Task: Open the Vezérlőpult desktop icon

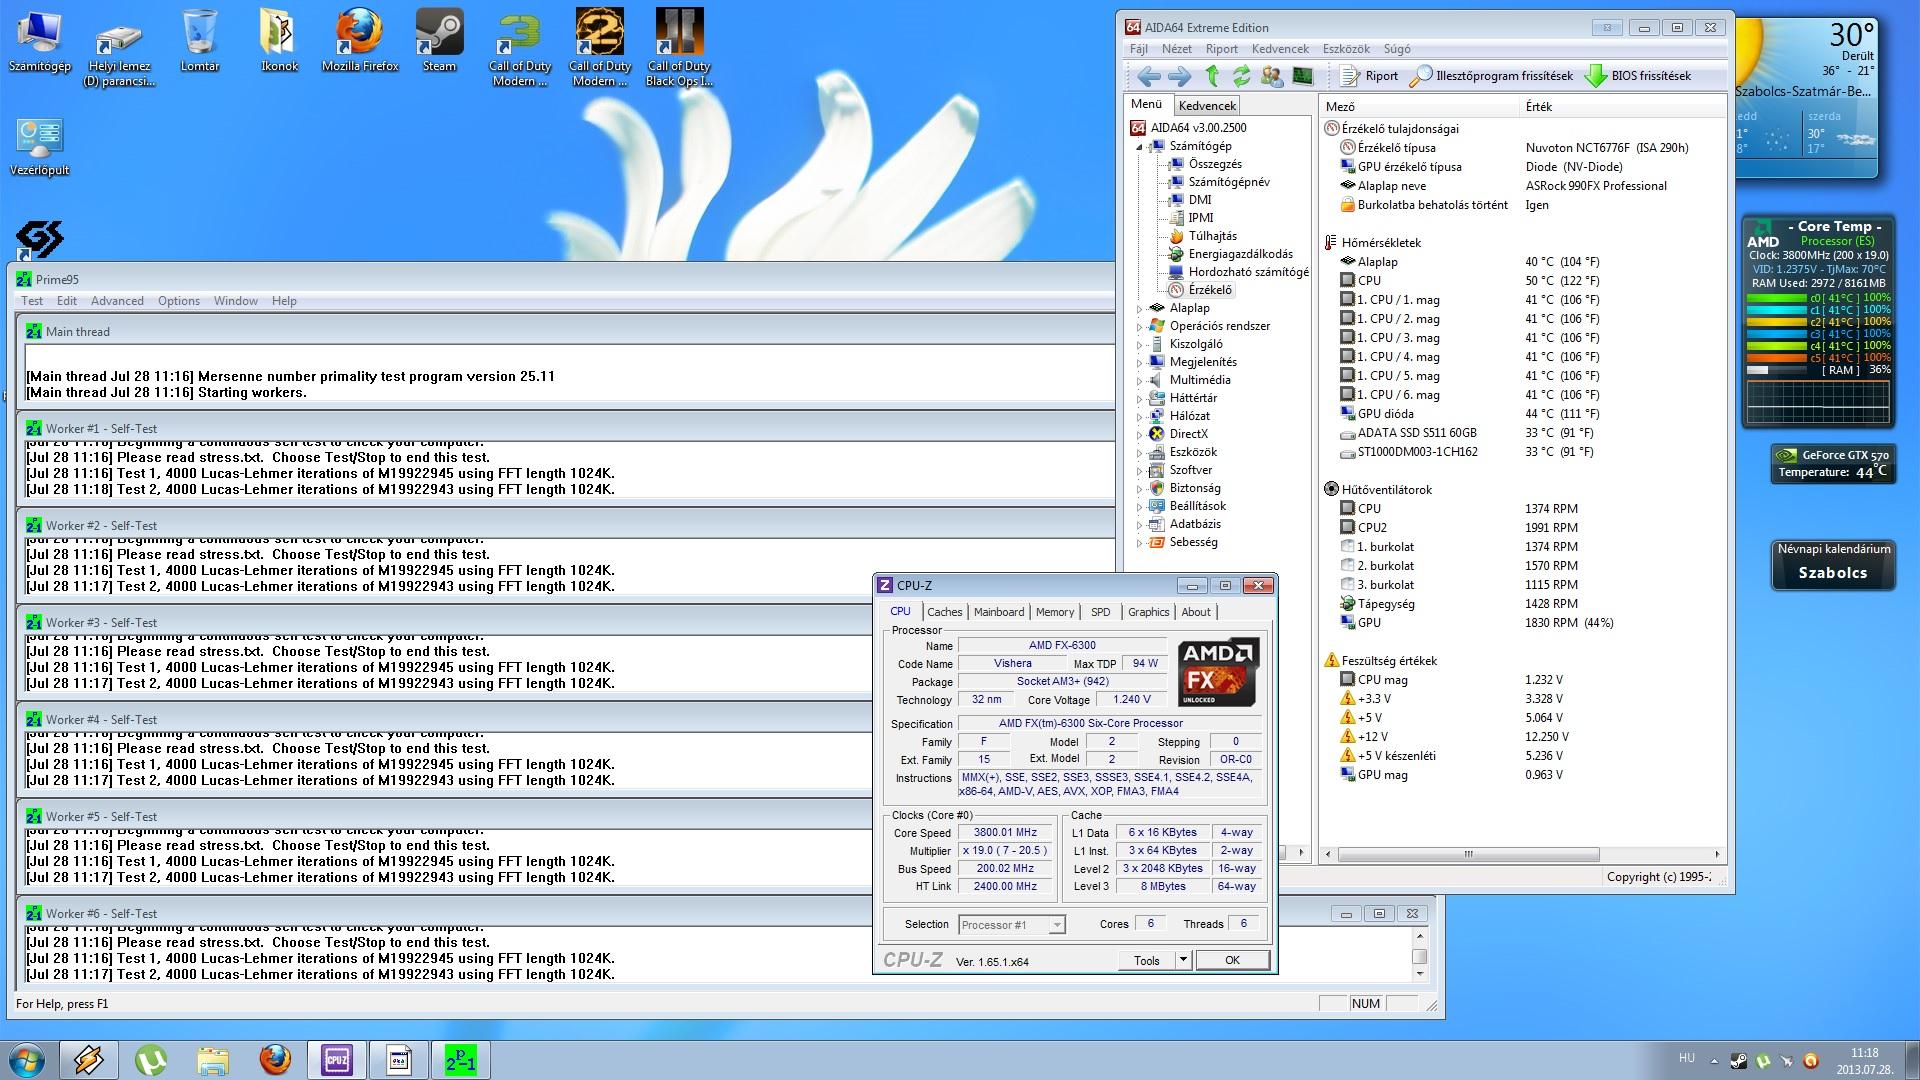Action: coord(40,147)
